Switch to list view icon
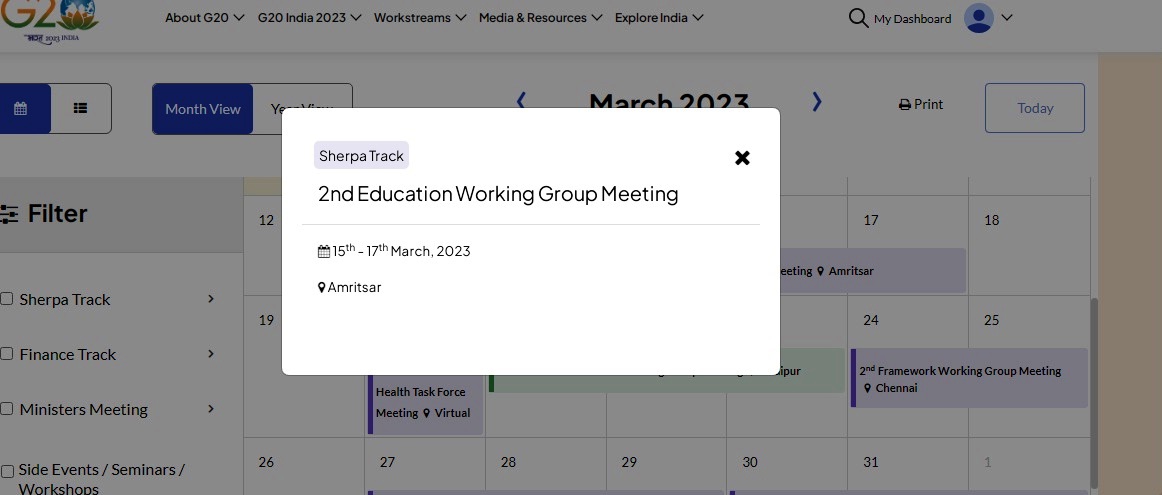Viewport: 1162px width, 495px height. [x=81, y=108]
